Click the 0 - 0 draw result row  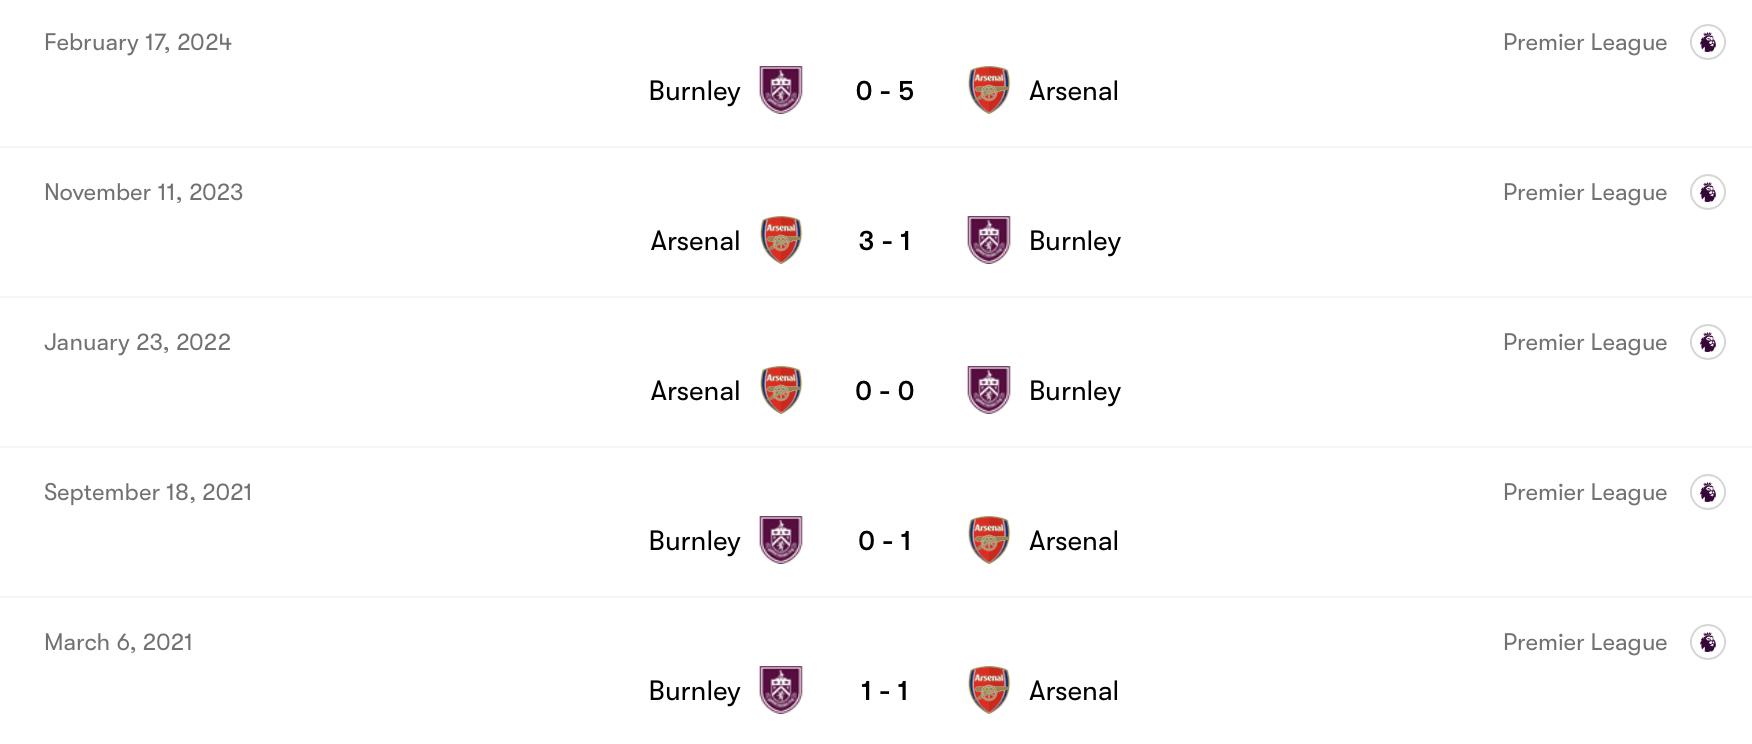coord(884,390)
